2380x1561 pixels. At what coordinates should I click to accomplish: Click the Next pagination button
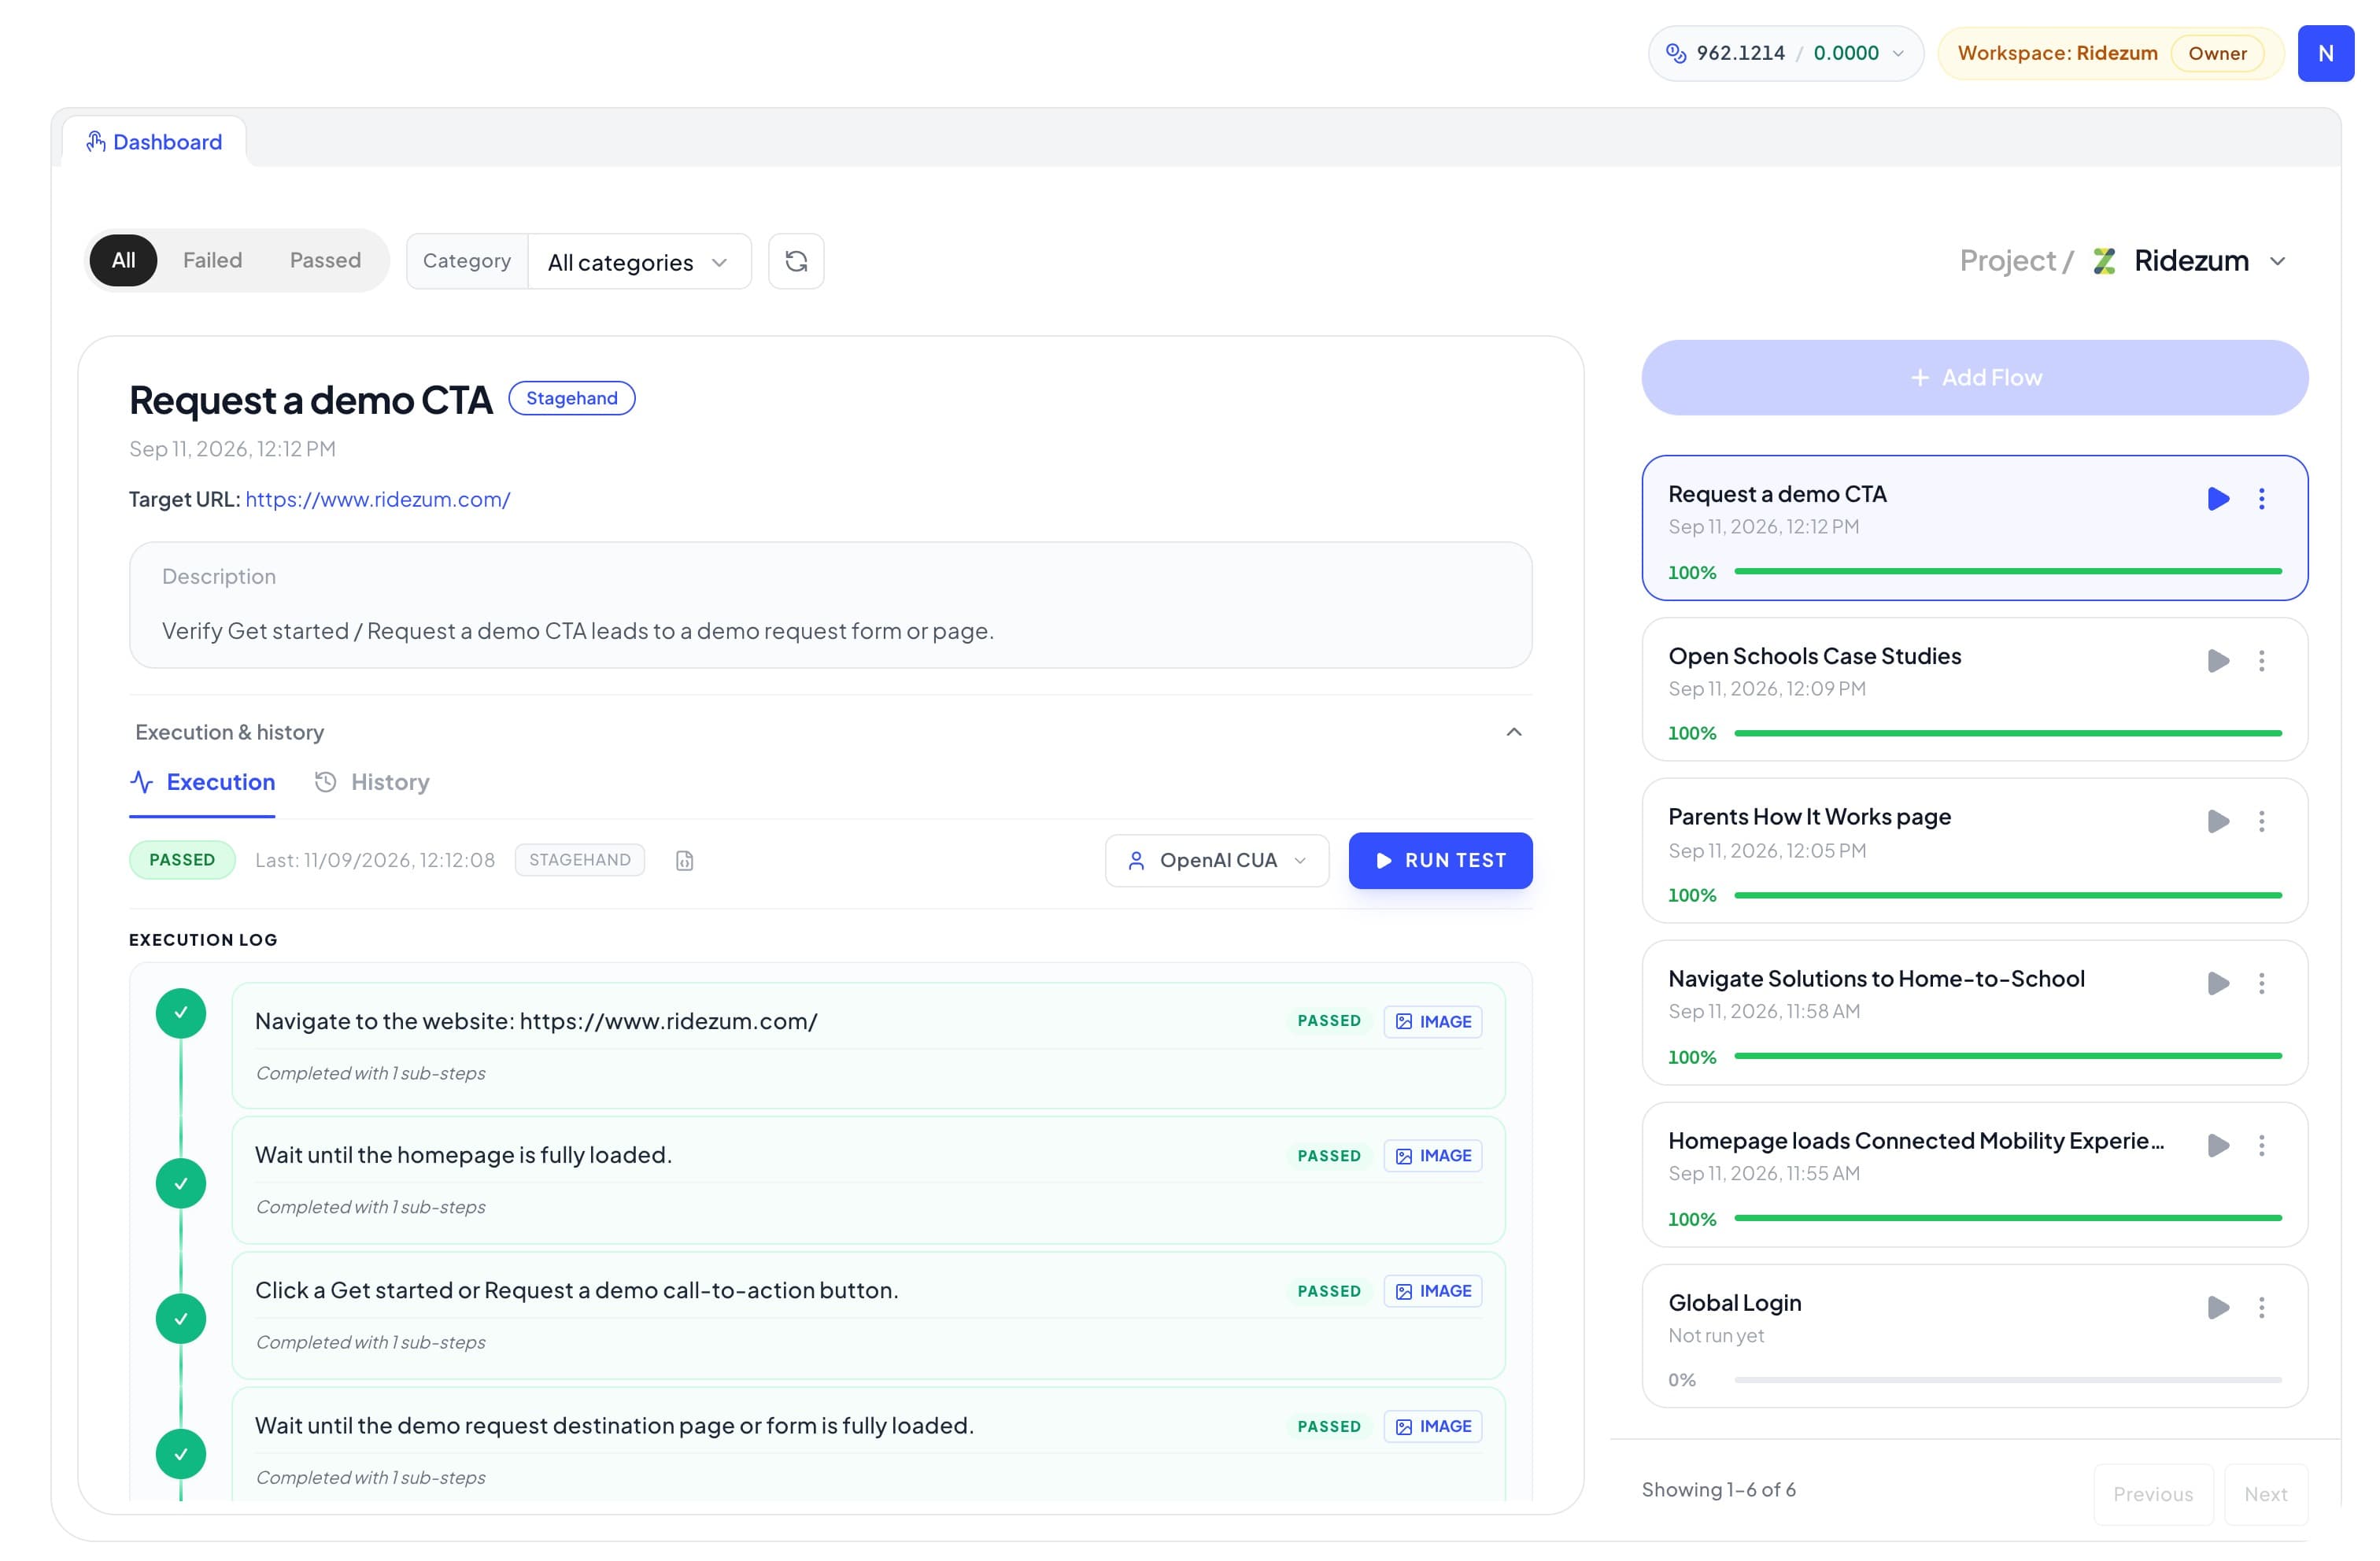point(2265,1493)
